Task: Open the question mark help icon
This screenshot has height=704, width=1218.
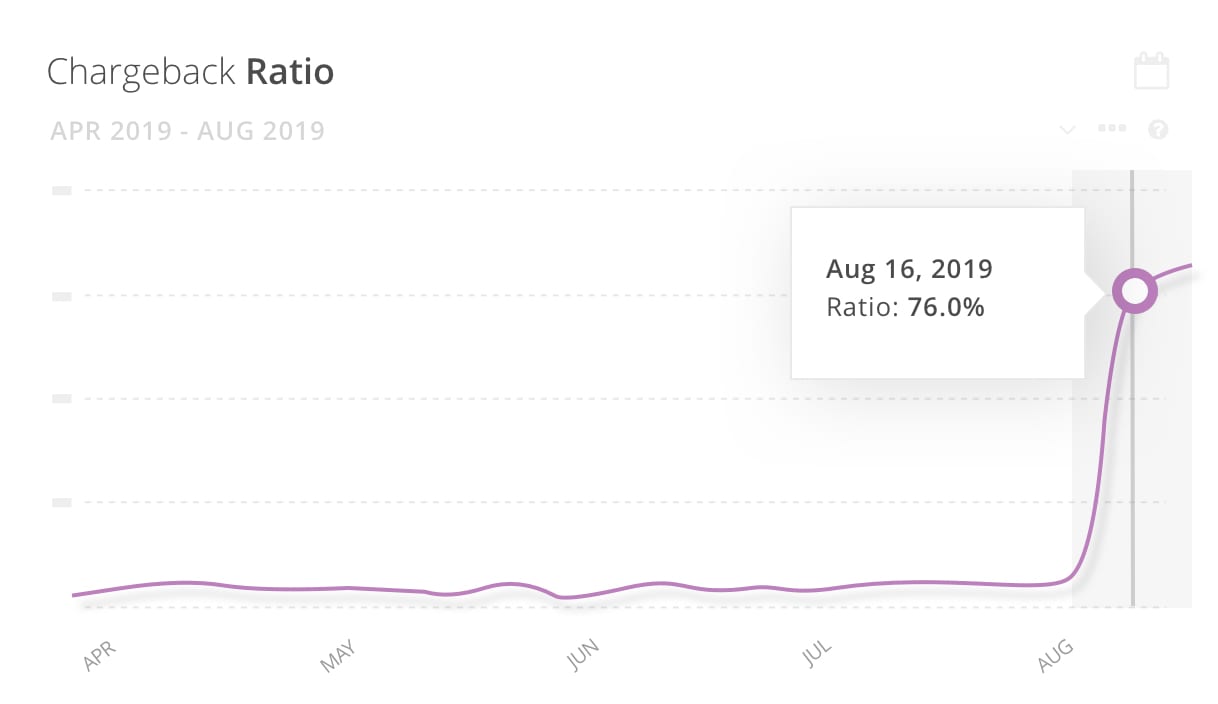Action: [1159, 129]
